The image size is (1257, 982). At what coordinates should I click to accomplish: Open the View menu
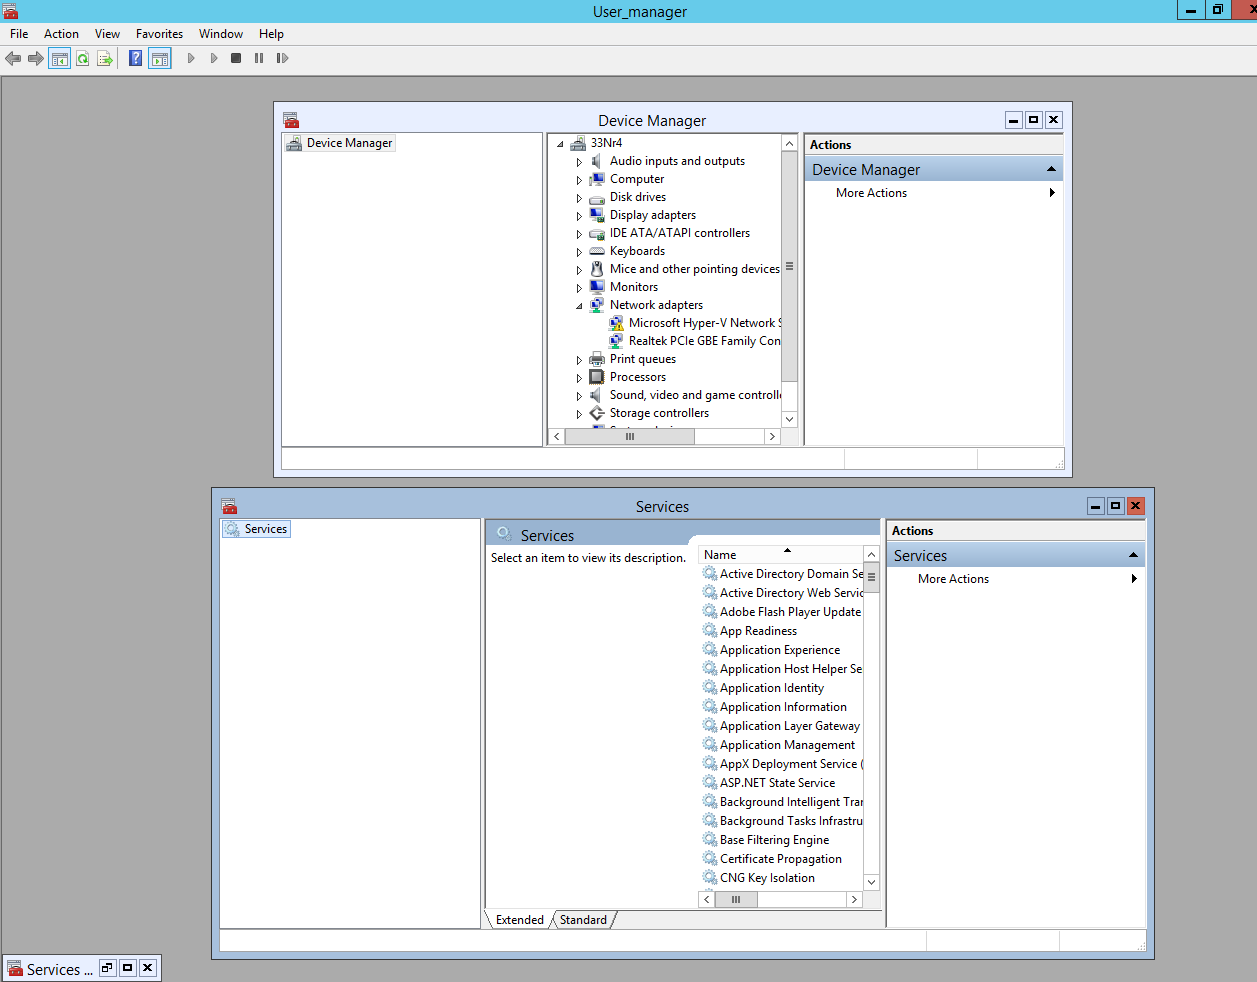point(107,34)
